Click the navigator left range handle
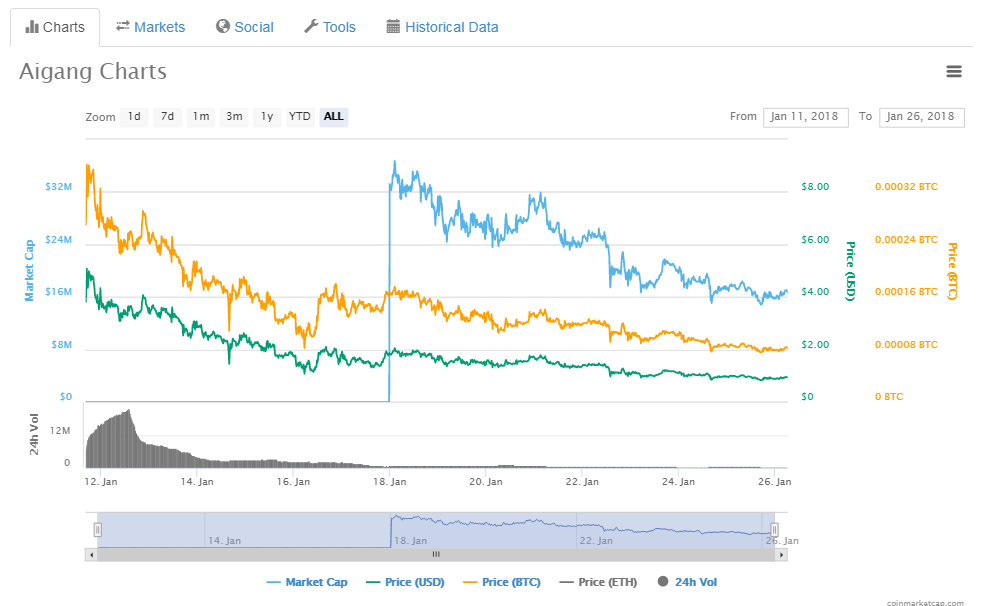 tap(98, 530)
